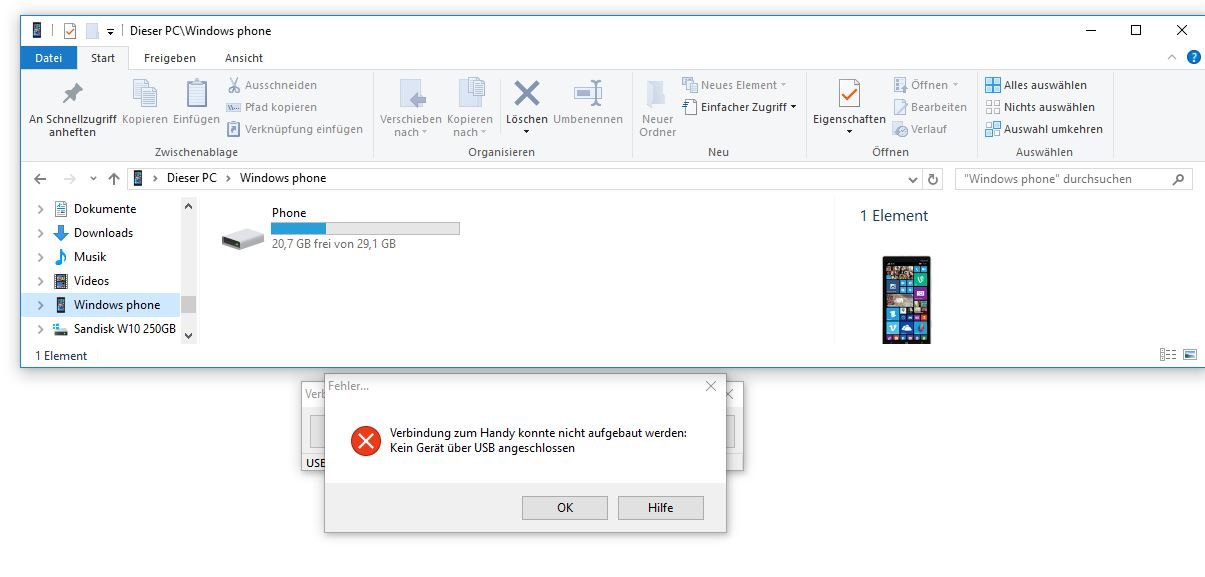Click the Einfügen clipboard icon
Image resolution: width=1205 pixels, height=577 pixels.
[x=197, y=94]
